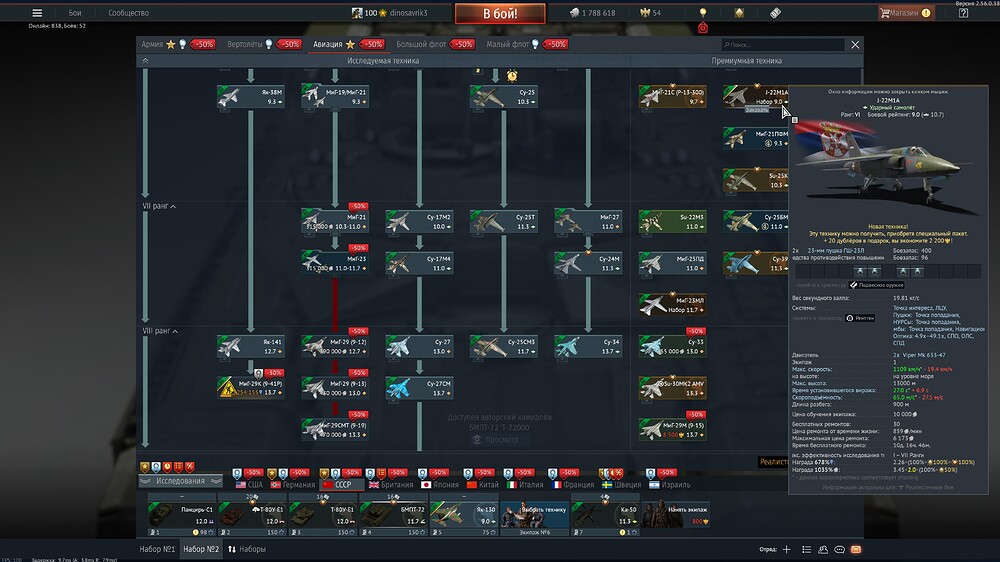
Task: Click Заказать button under J-22M1A
Action: pyautogui.click(x=757, y=110)
